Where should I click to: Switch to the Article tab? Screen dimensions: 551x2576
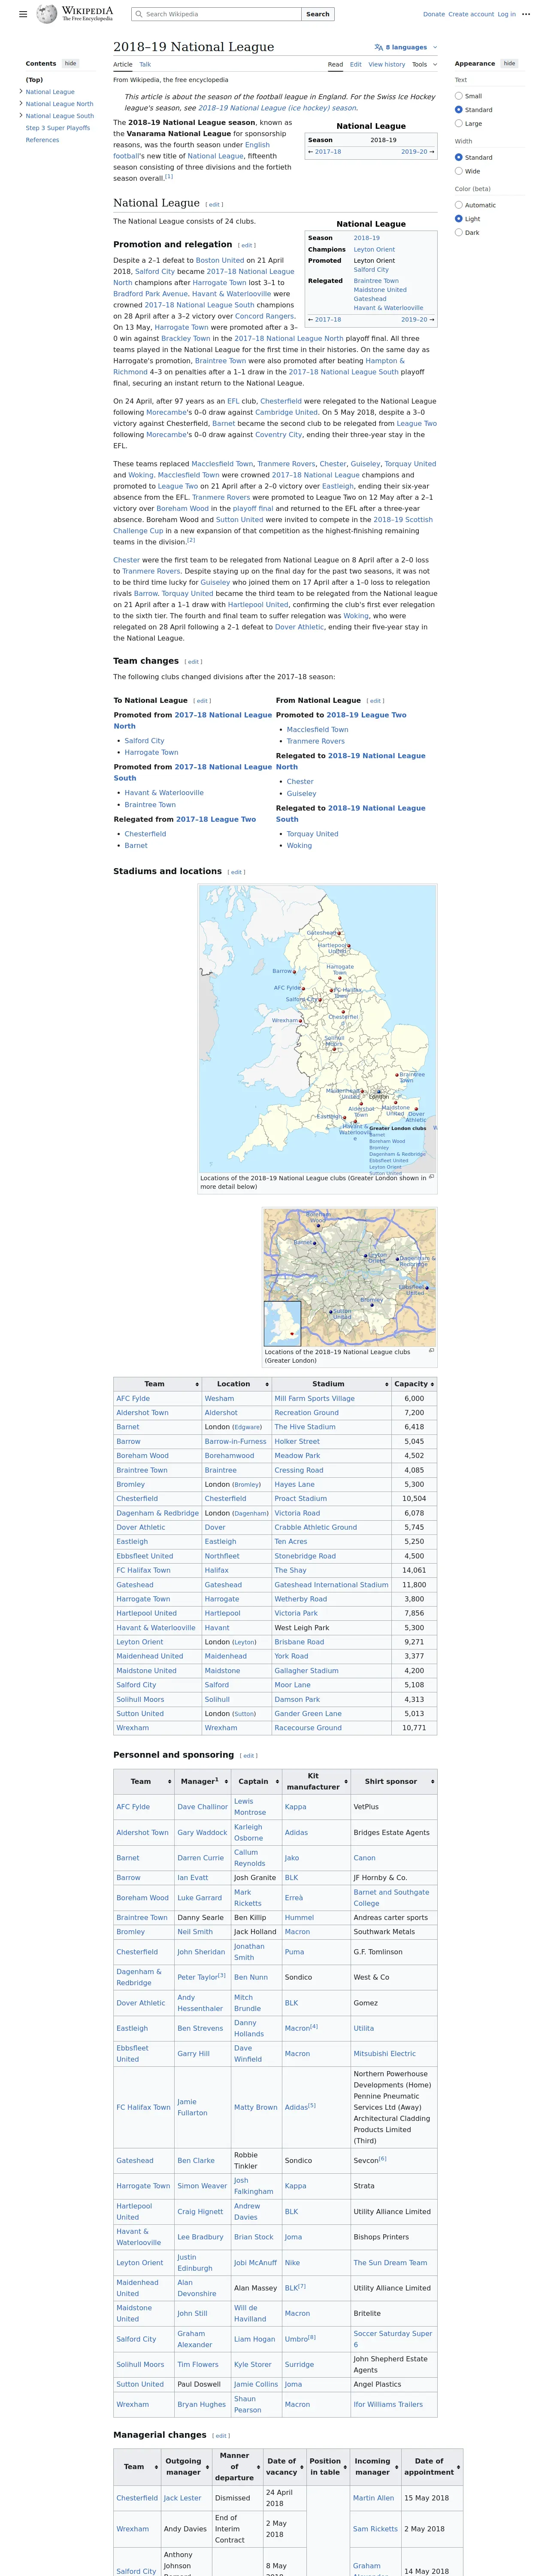click(123, 64)
